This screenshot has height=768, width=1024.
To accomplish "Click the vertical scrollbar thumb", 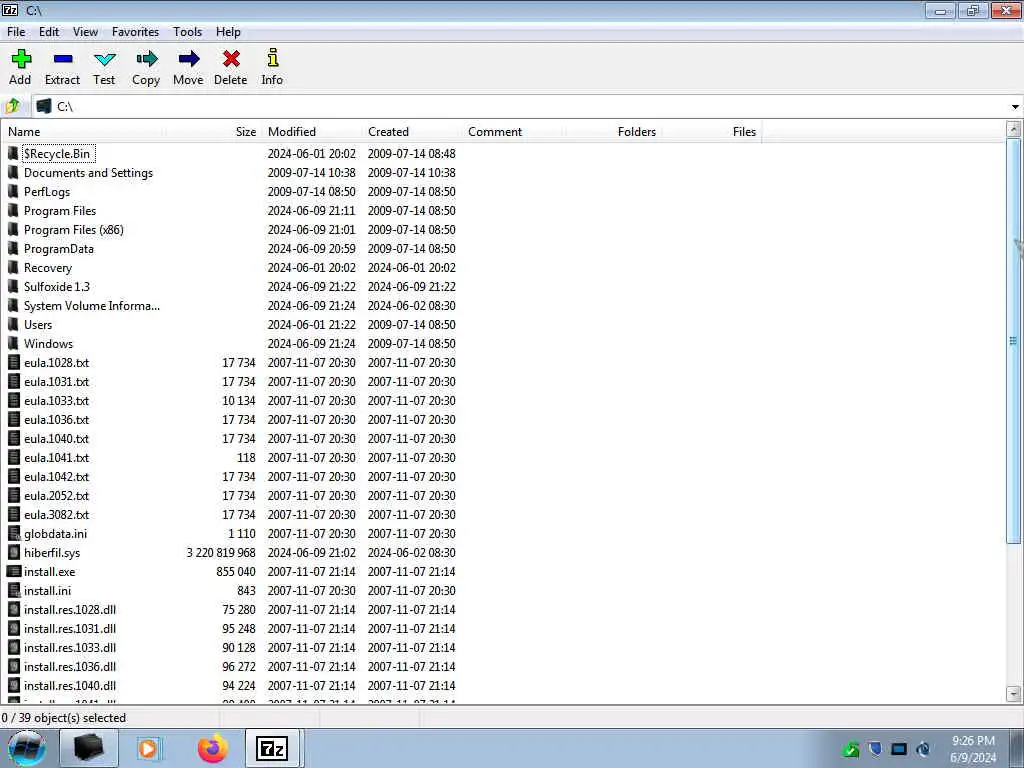I will pos(1014,340).
